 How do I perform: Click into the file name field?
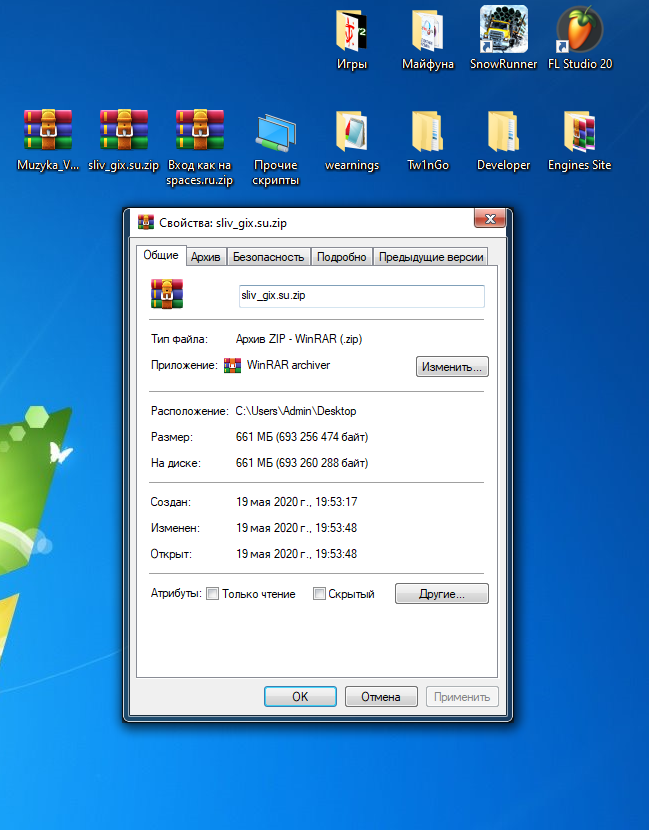point(362,296)
